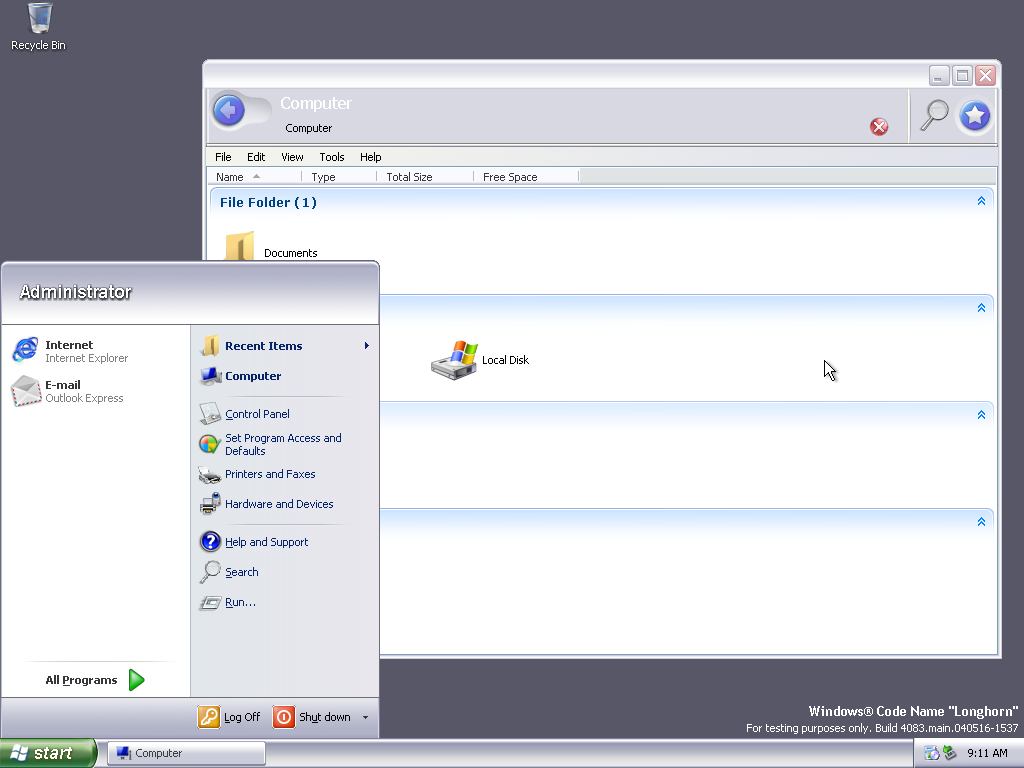Click the Start button on taskbar
Screen dimensions: 1024x768
click(48, 753)
